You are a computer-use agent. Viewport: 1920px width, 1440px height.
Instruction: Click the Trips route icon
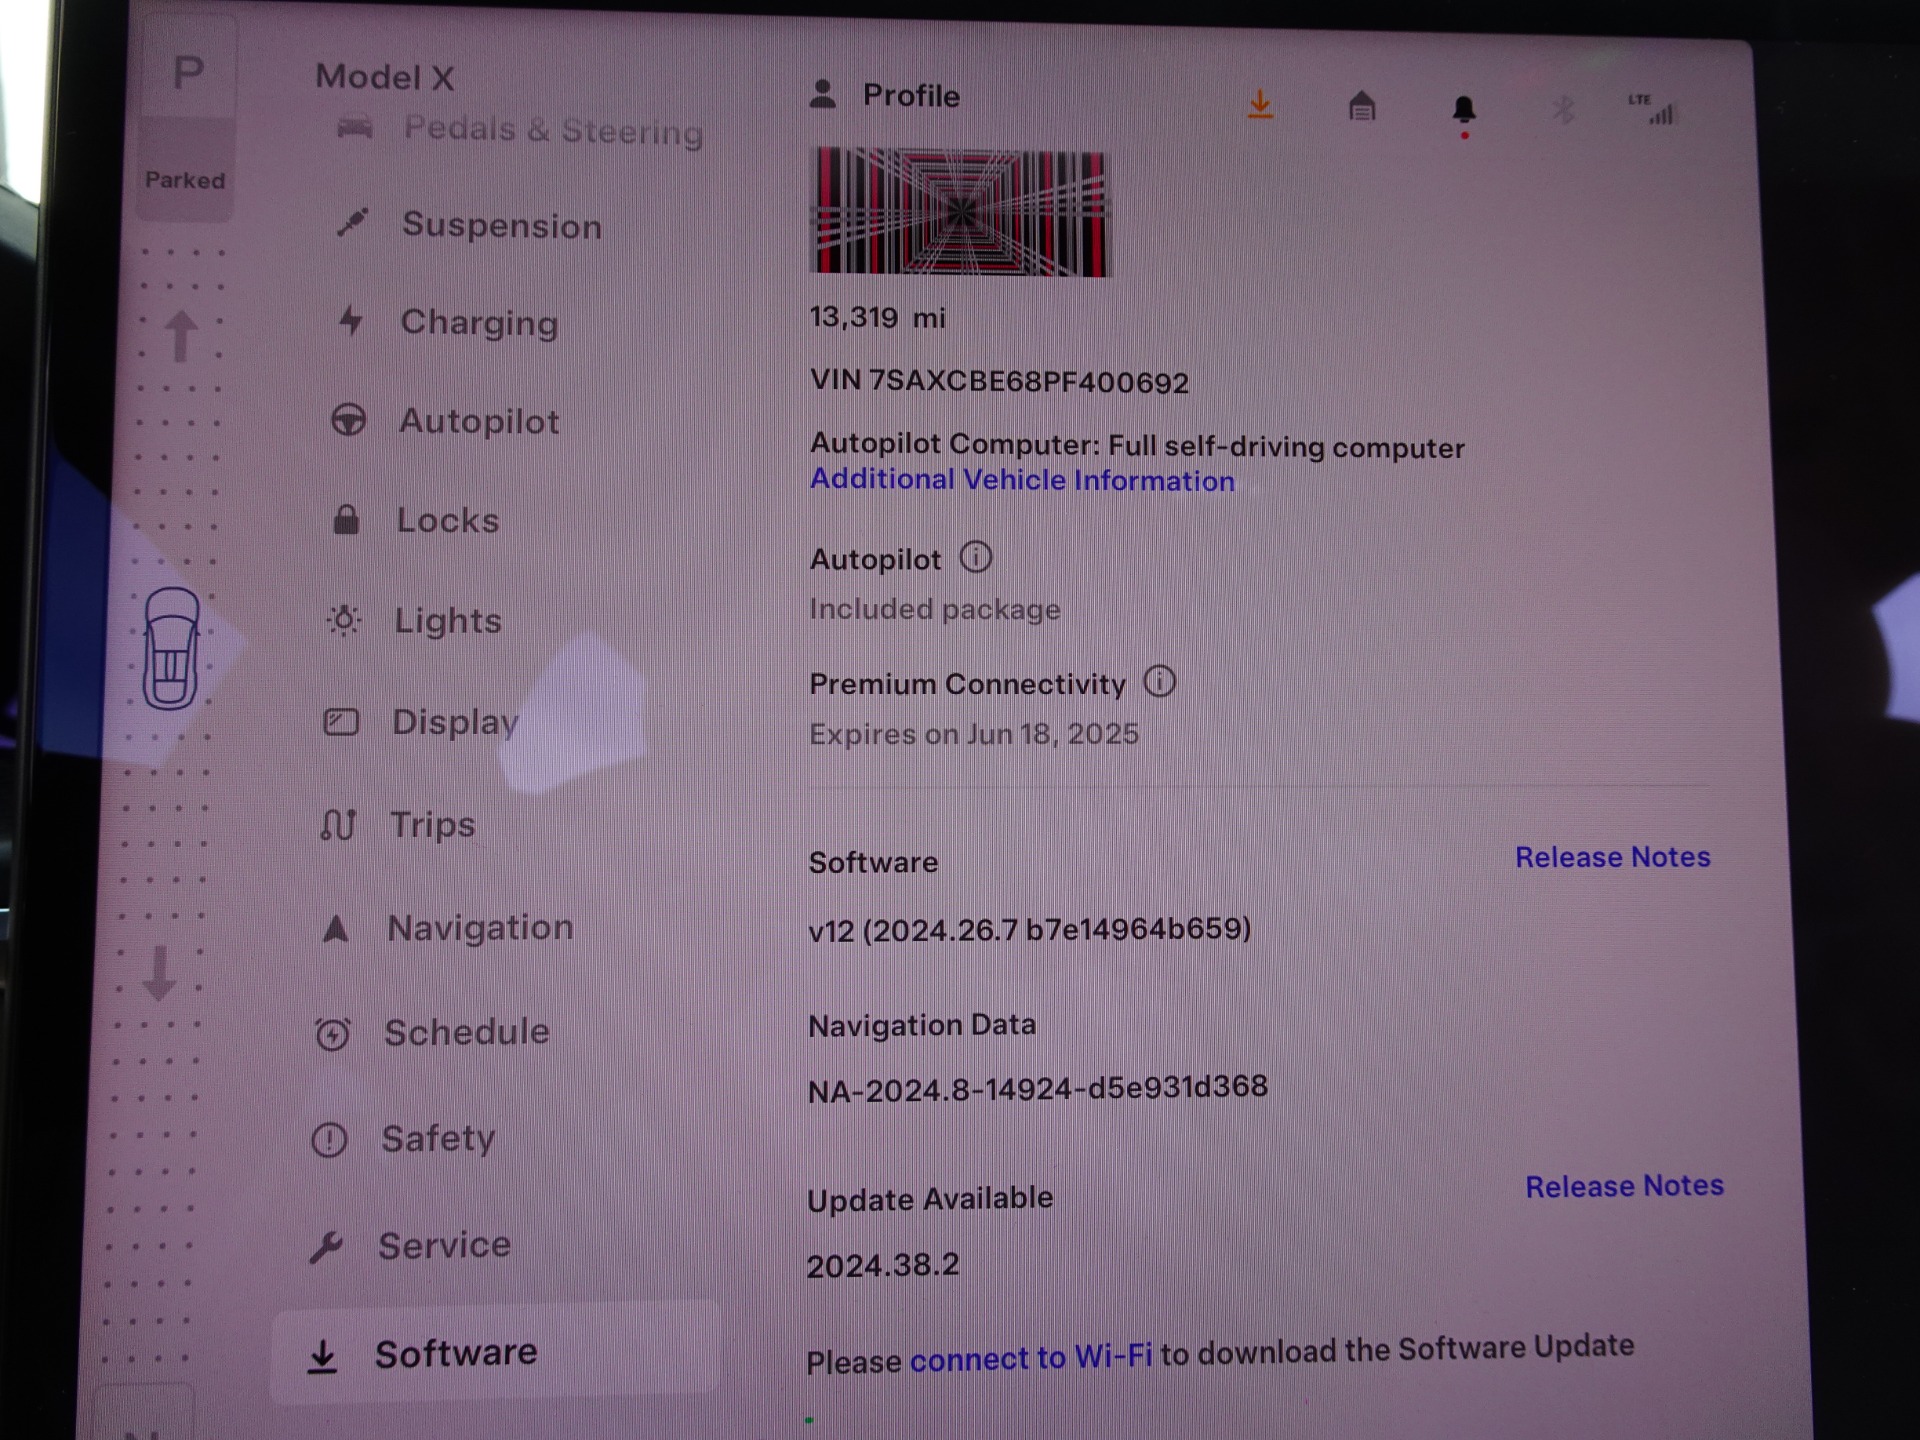pos(338,824)
